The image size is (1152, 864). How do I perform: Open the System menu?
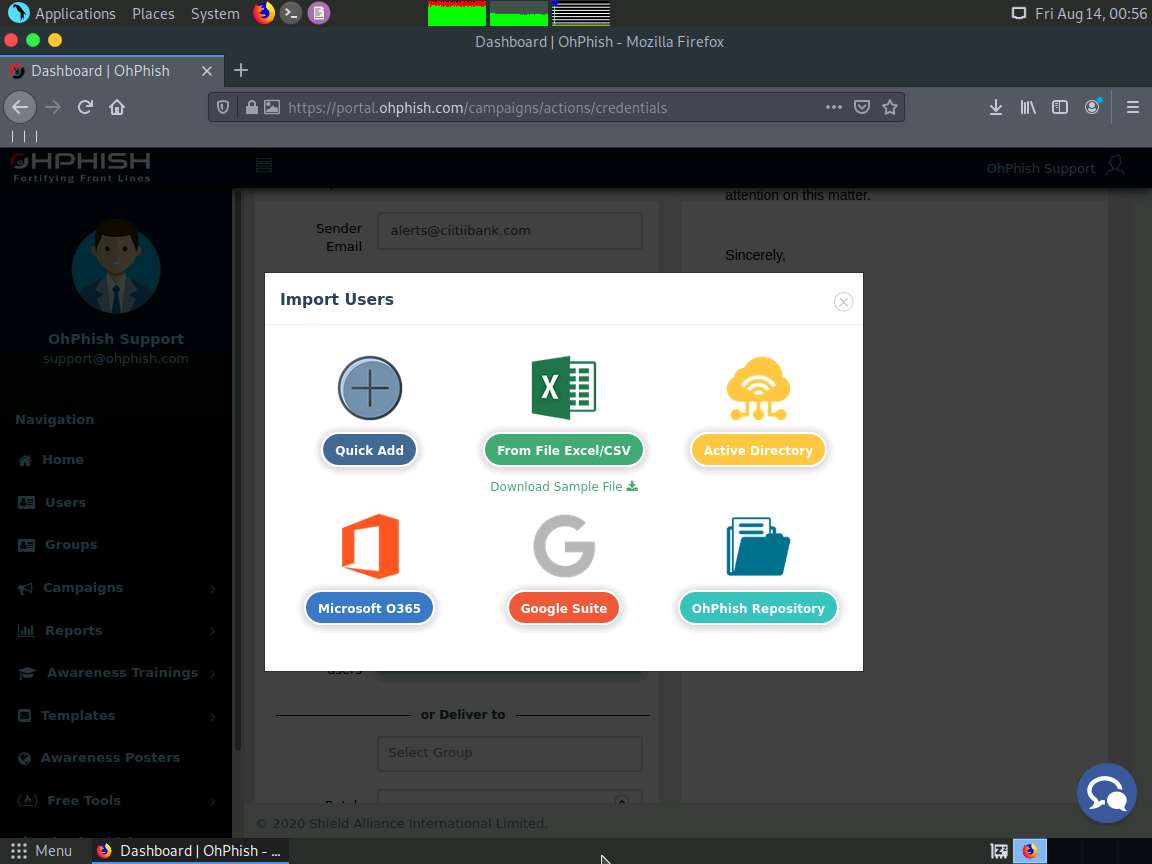tap(215, 13)
